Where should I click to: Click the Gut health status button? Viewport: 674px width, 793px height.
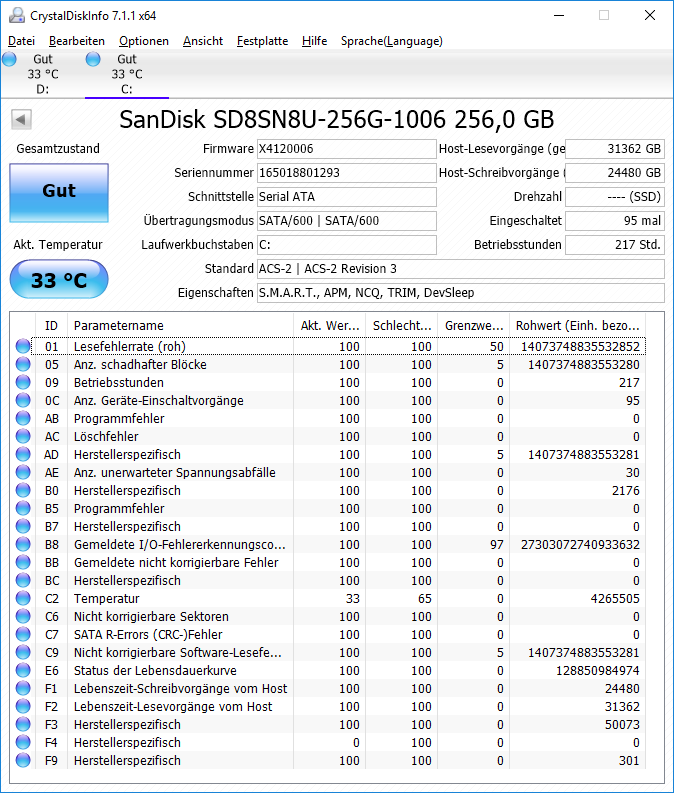click(59, 193)
